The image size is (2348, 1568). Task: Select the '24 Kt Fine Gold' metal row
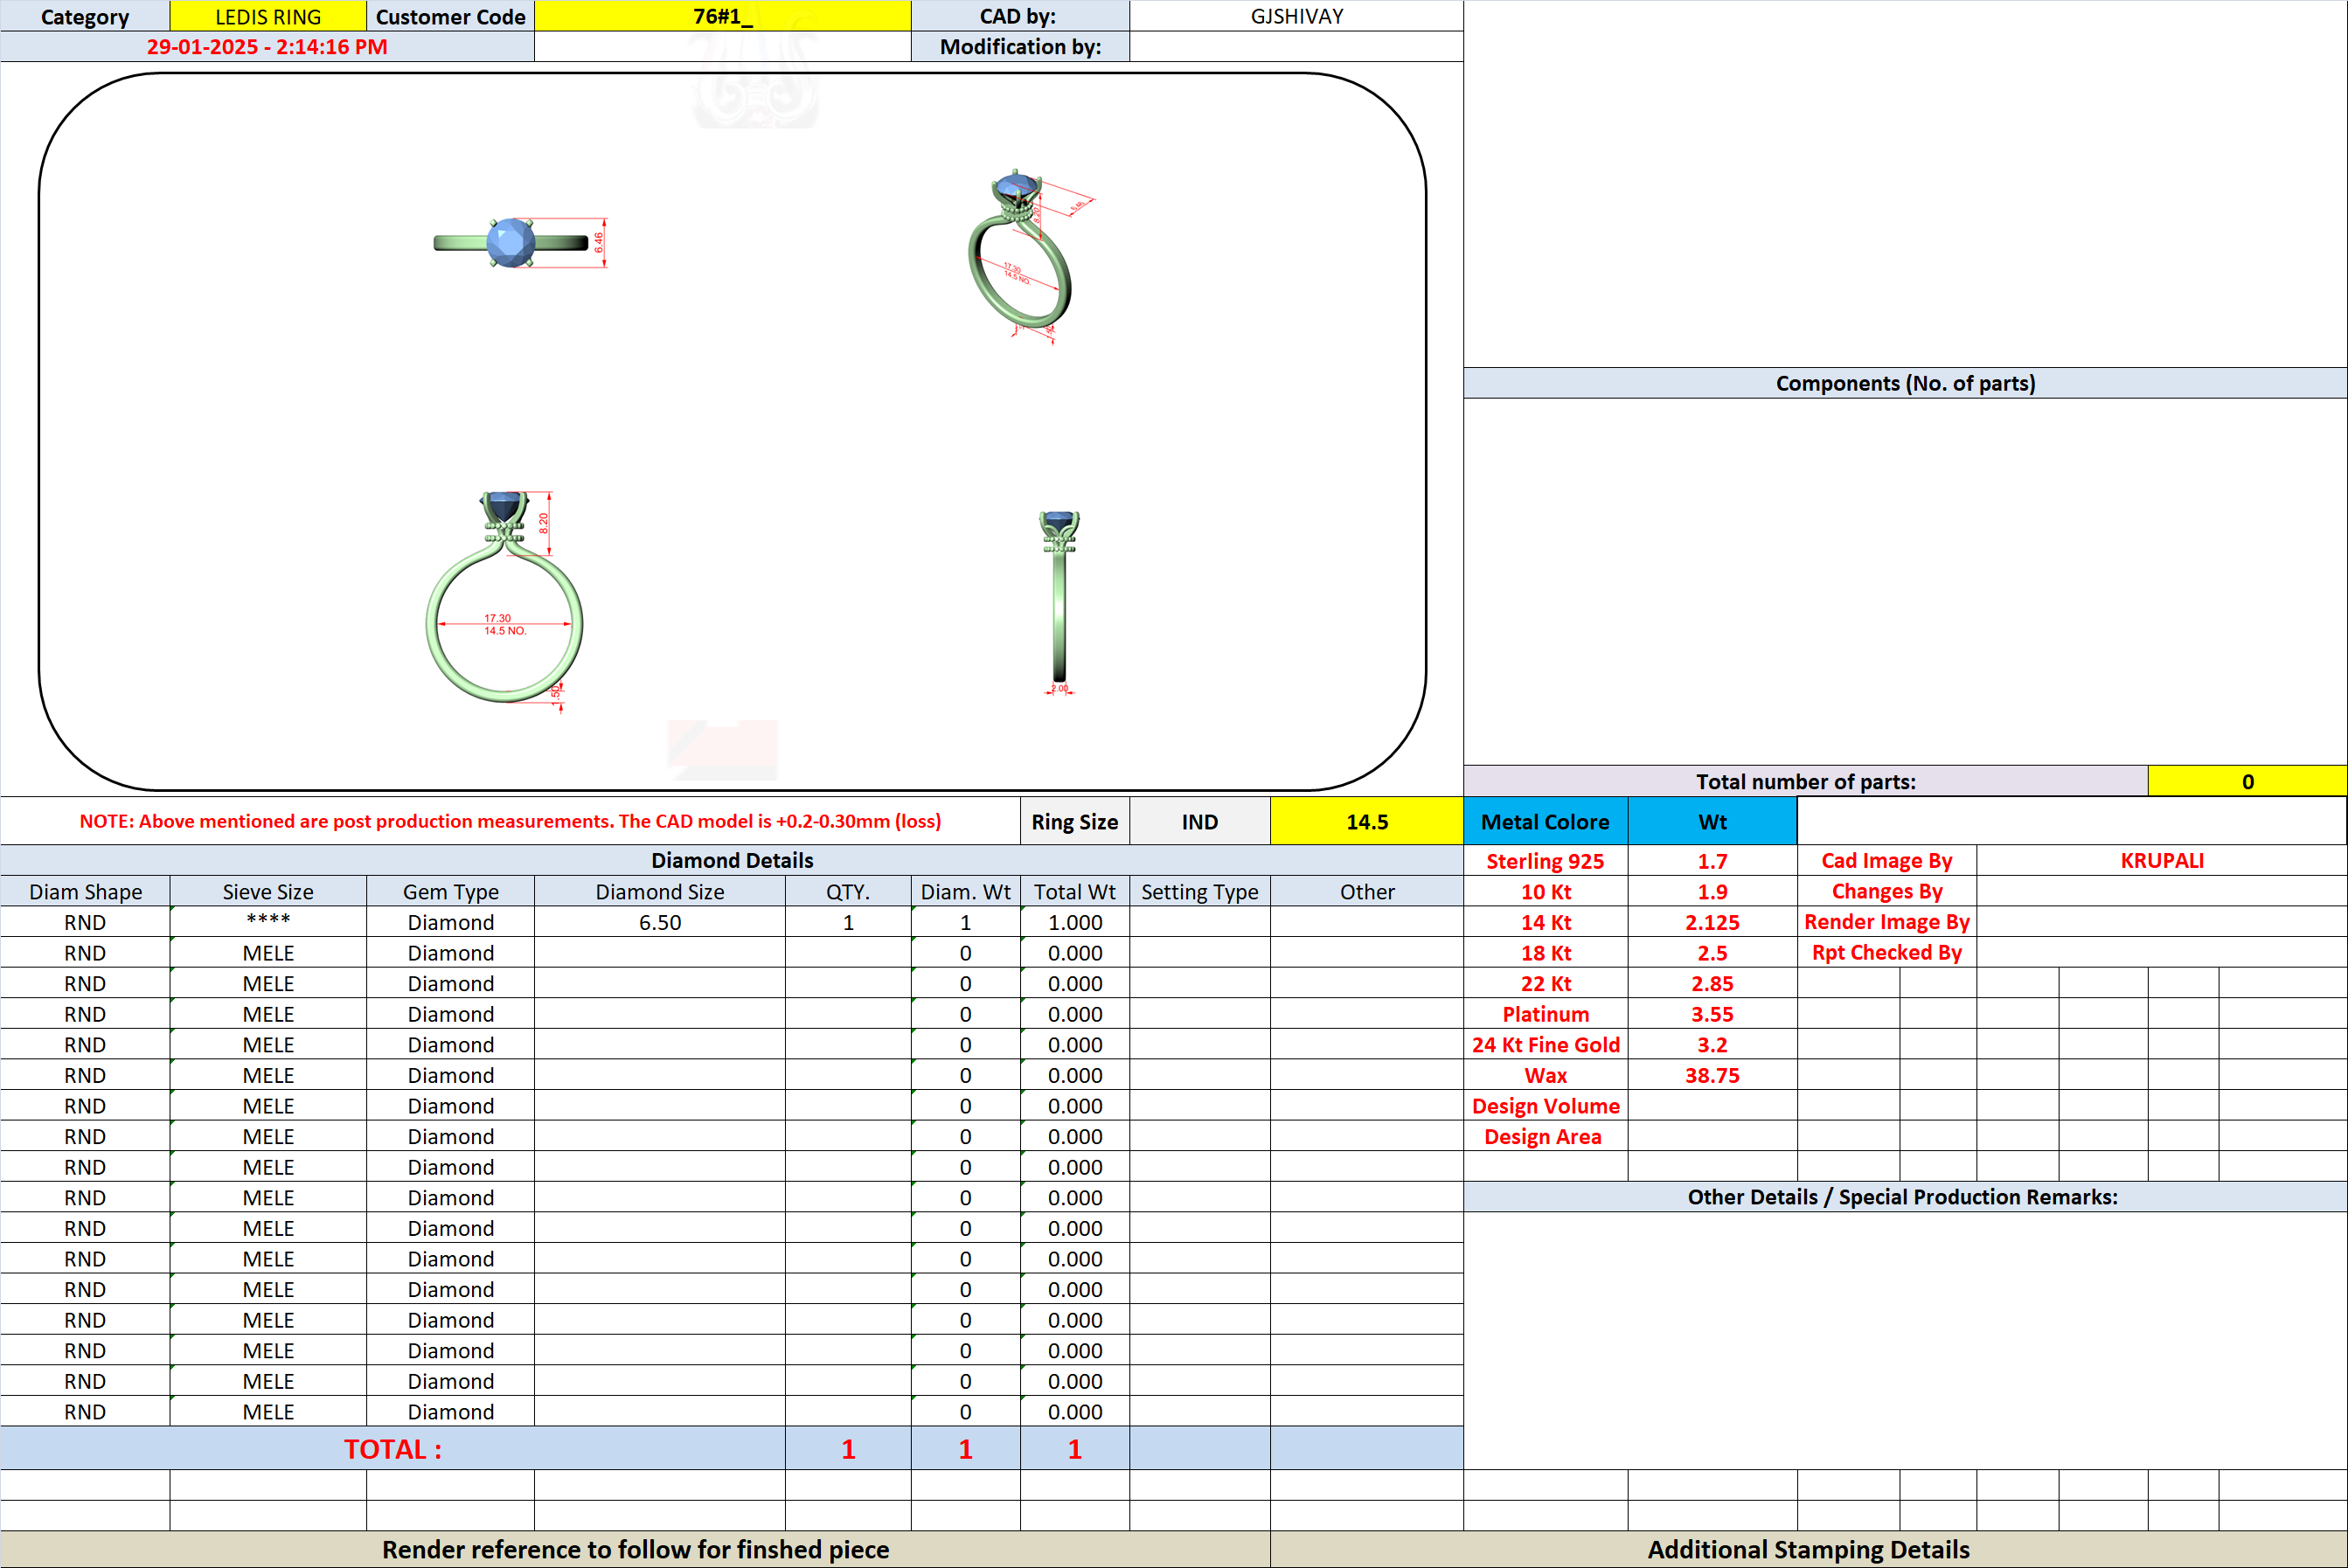click(1545, 1044)
